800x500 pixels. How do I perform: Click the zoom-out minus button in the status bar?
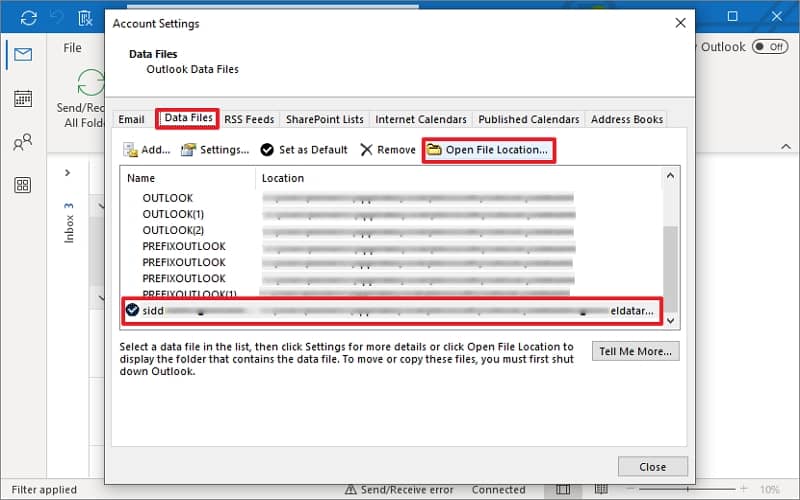[632, 489]
